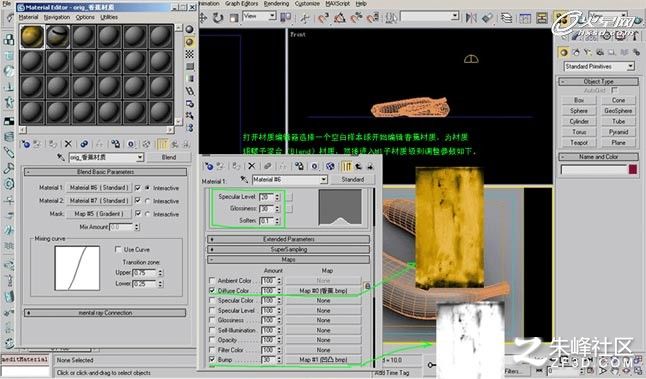
Task: Click the Mirror tool in main toolbar
Action: (x=471, y=17)
